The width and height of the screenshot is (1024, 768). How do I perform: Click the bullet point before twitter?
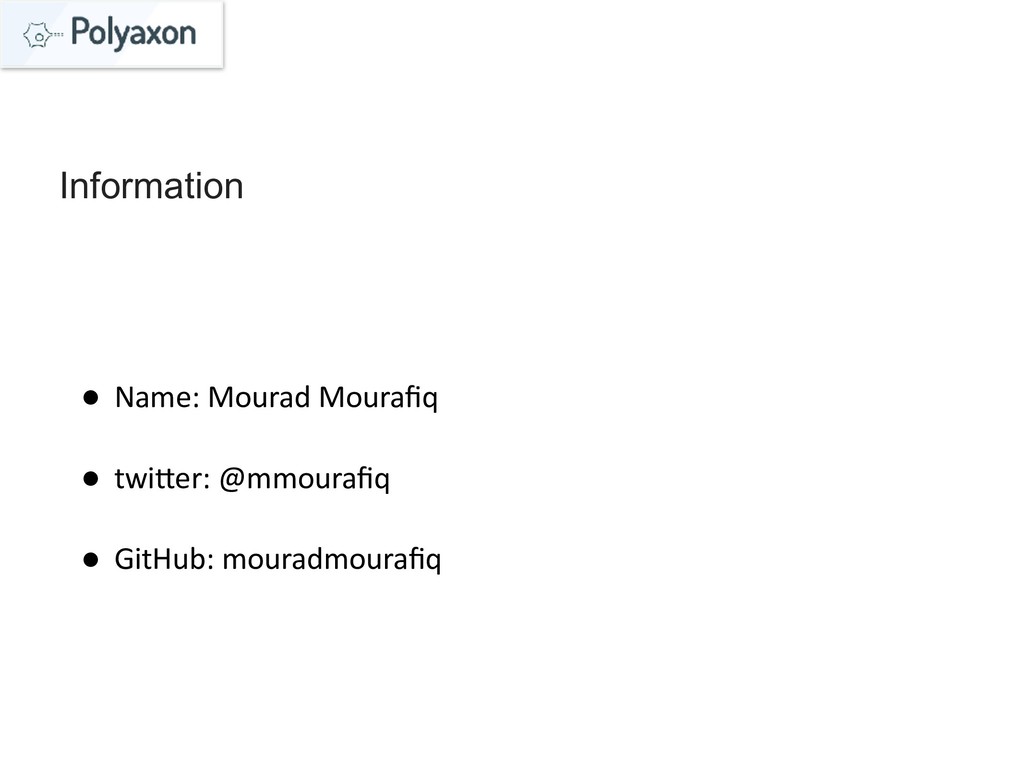(90, 481)
